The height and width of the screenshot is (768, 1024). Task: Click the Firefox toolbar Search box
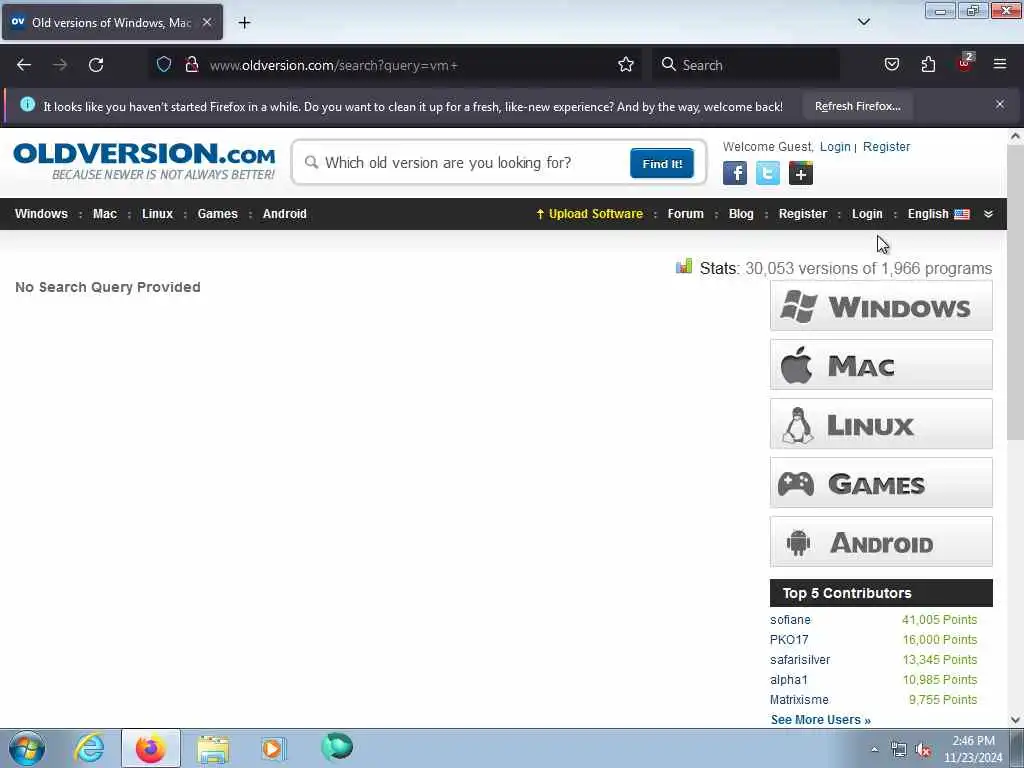click(746, 65)
